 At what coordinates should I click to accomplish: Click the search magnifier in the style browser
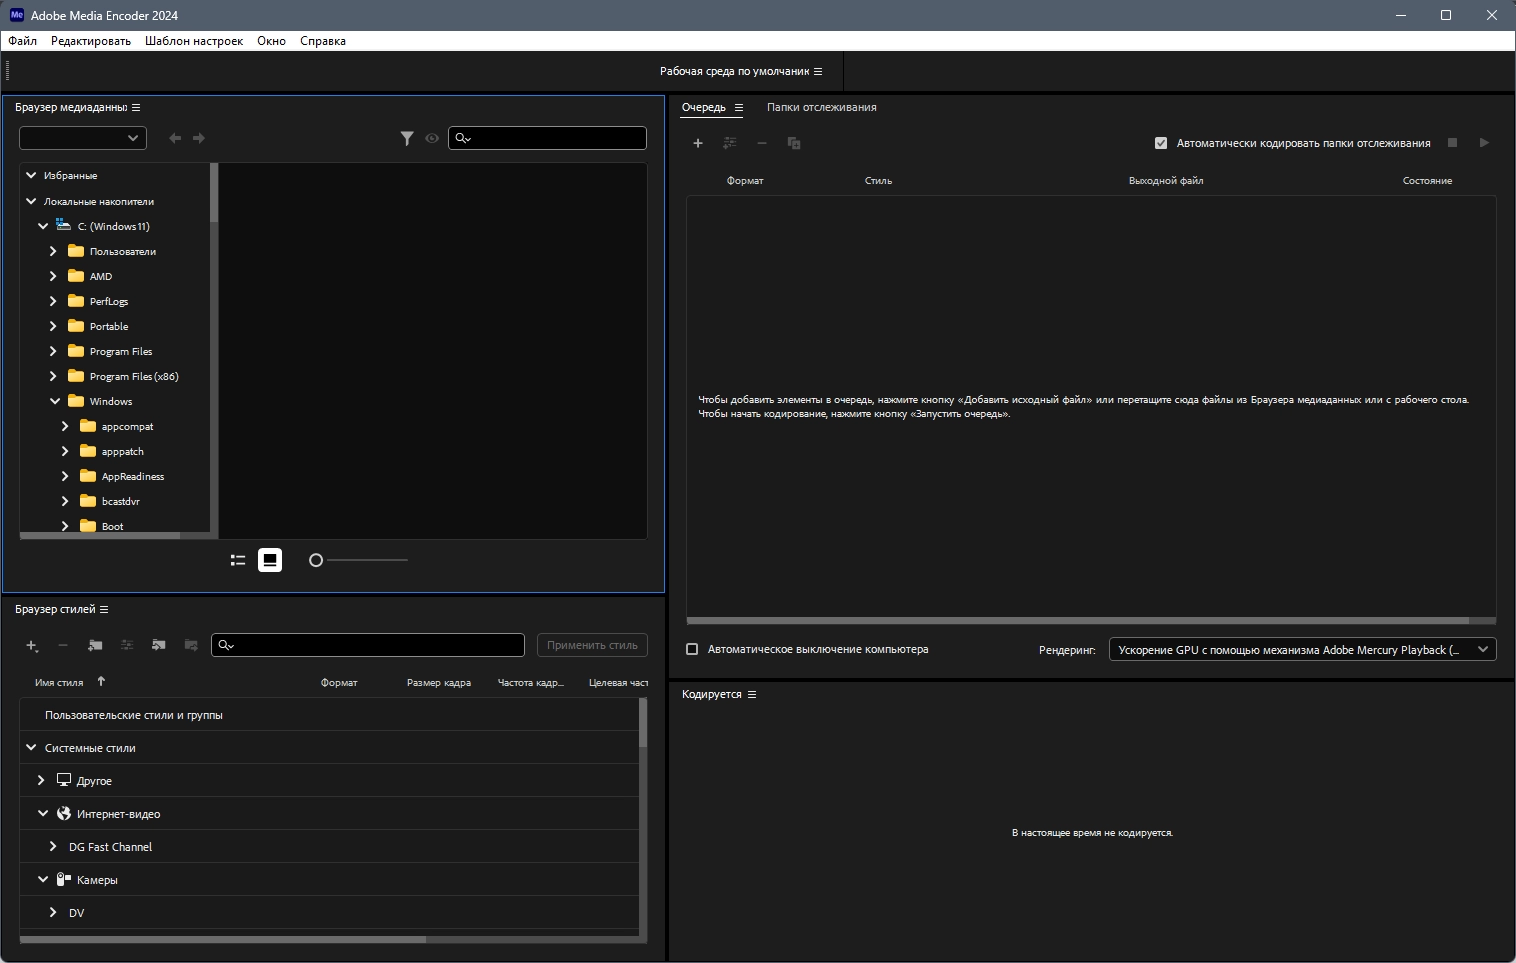(x=226, y=645)
